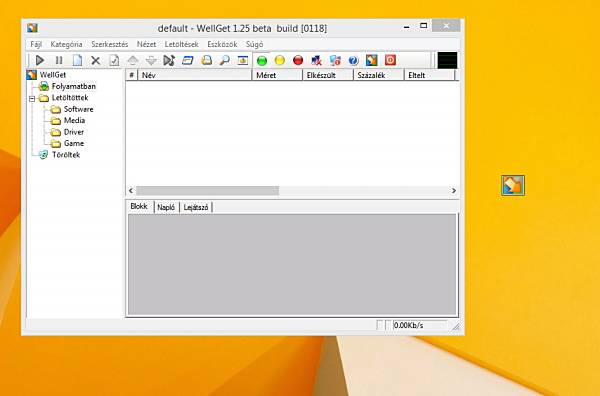Viewport: 600px width, 396px height.
Task: Delete task with the X toolbar icon
Action: pyautogui.click(x=96, y=60)
